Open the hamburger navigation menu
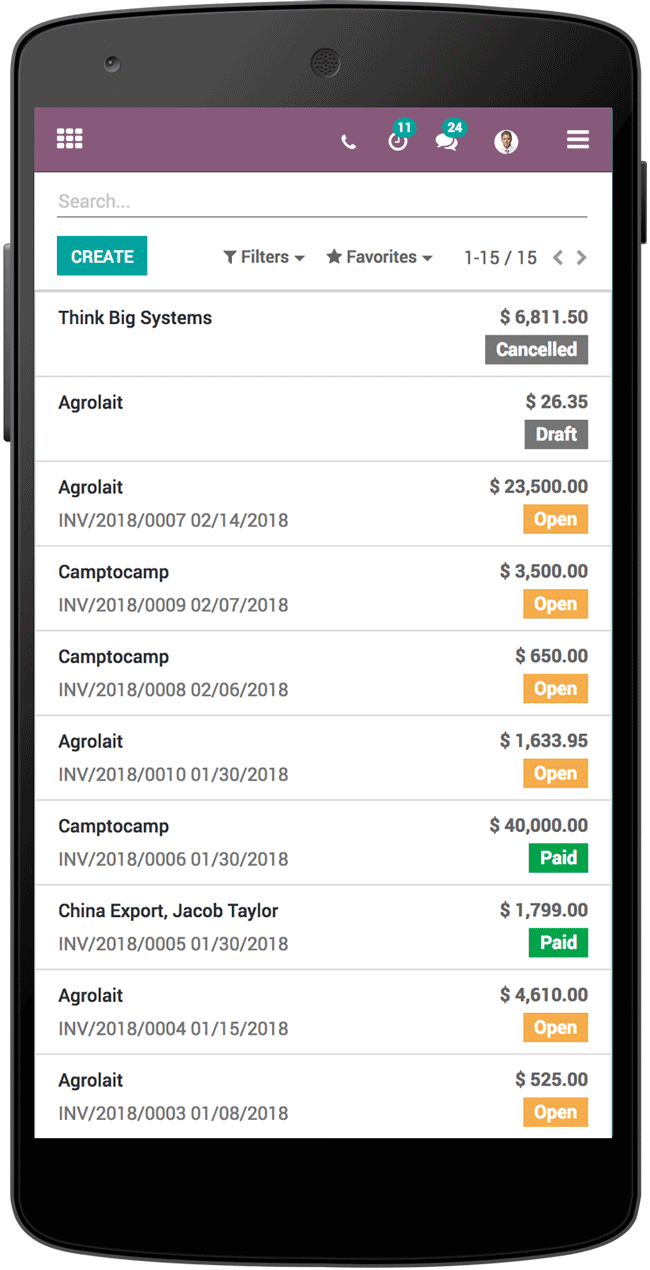This screenshot has width=650, height=1270. [x=578, y=140]
